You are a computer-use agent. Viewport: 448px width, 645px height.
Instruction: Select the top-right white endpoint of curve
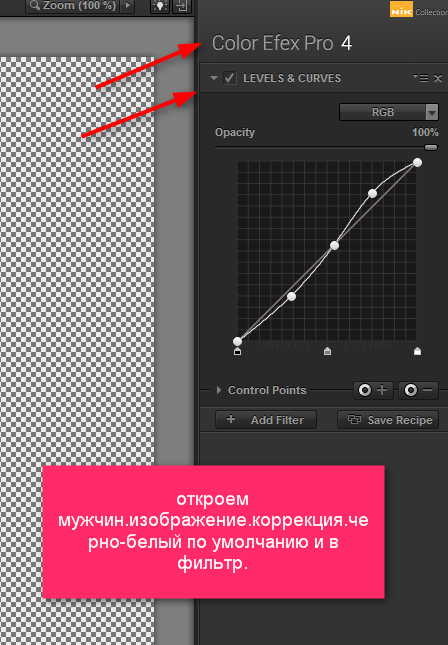tap(417, 162)
